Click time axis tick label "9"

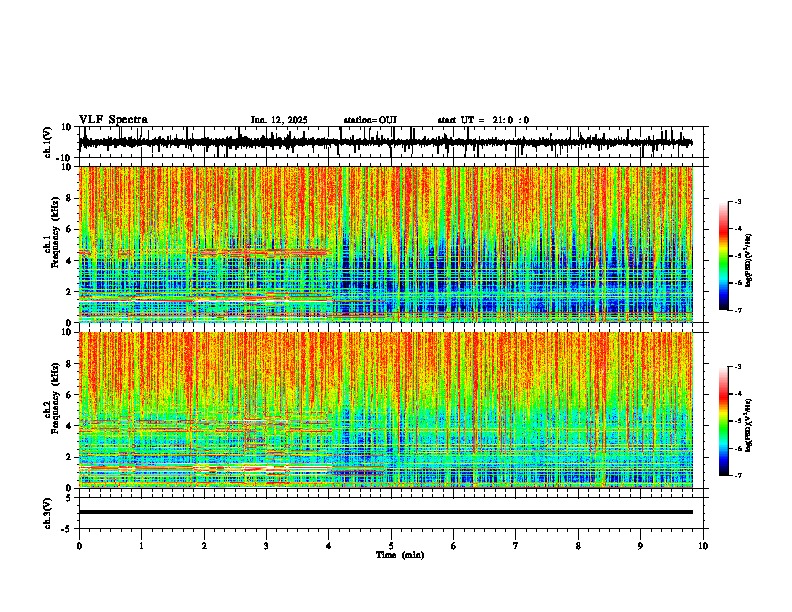coord(640,546)
